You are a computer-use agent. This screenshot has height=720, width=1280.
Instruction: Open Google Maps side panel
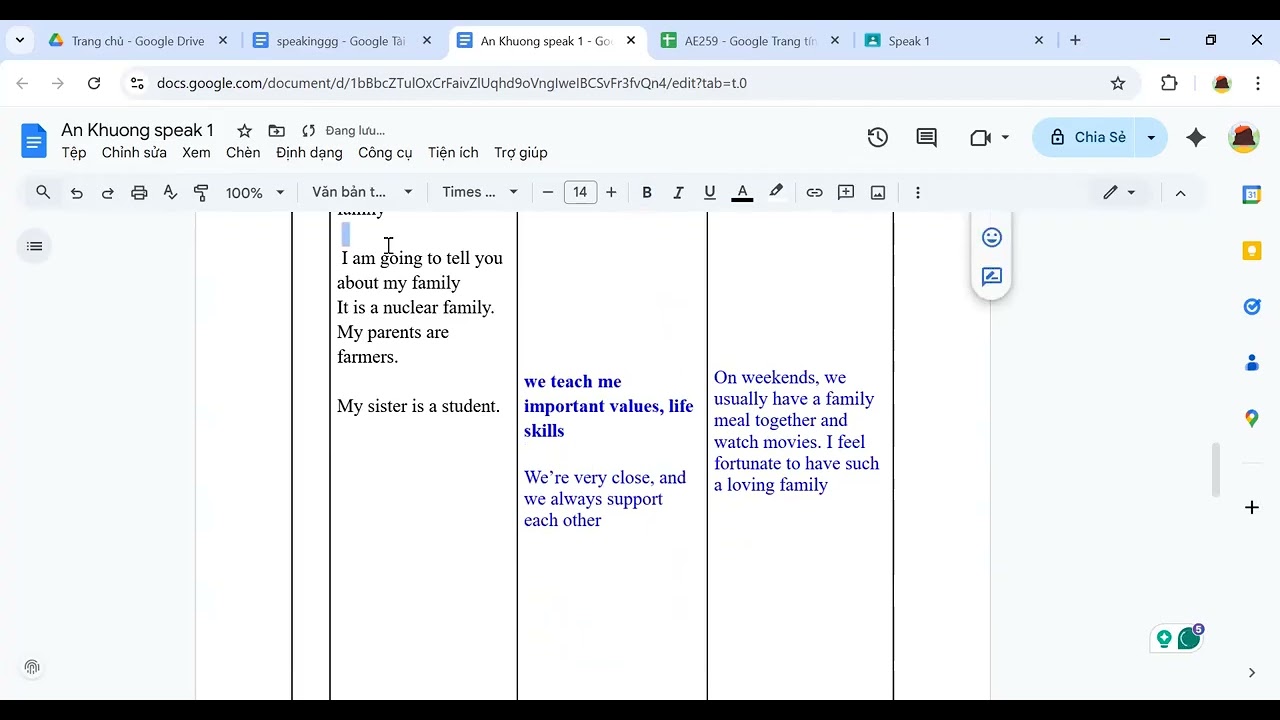(1252, 419)
